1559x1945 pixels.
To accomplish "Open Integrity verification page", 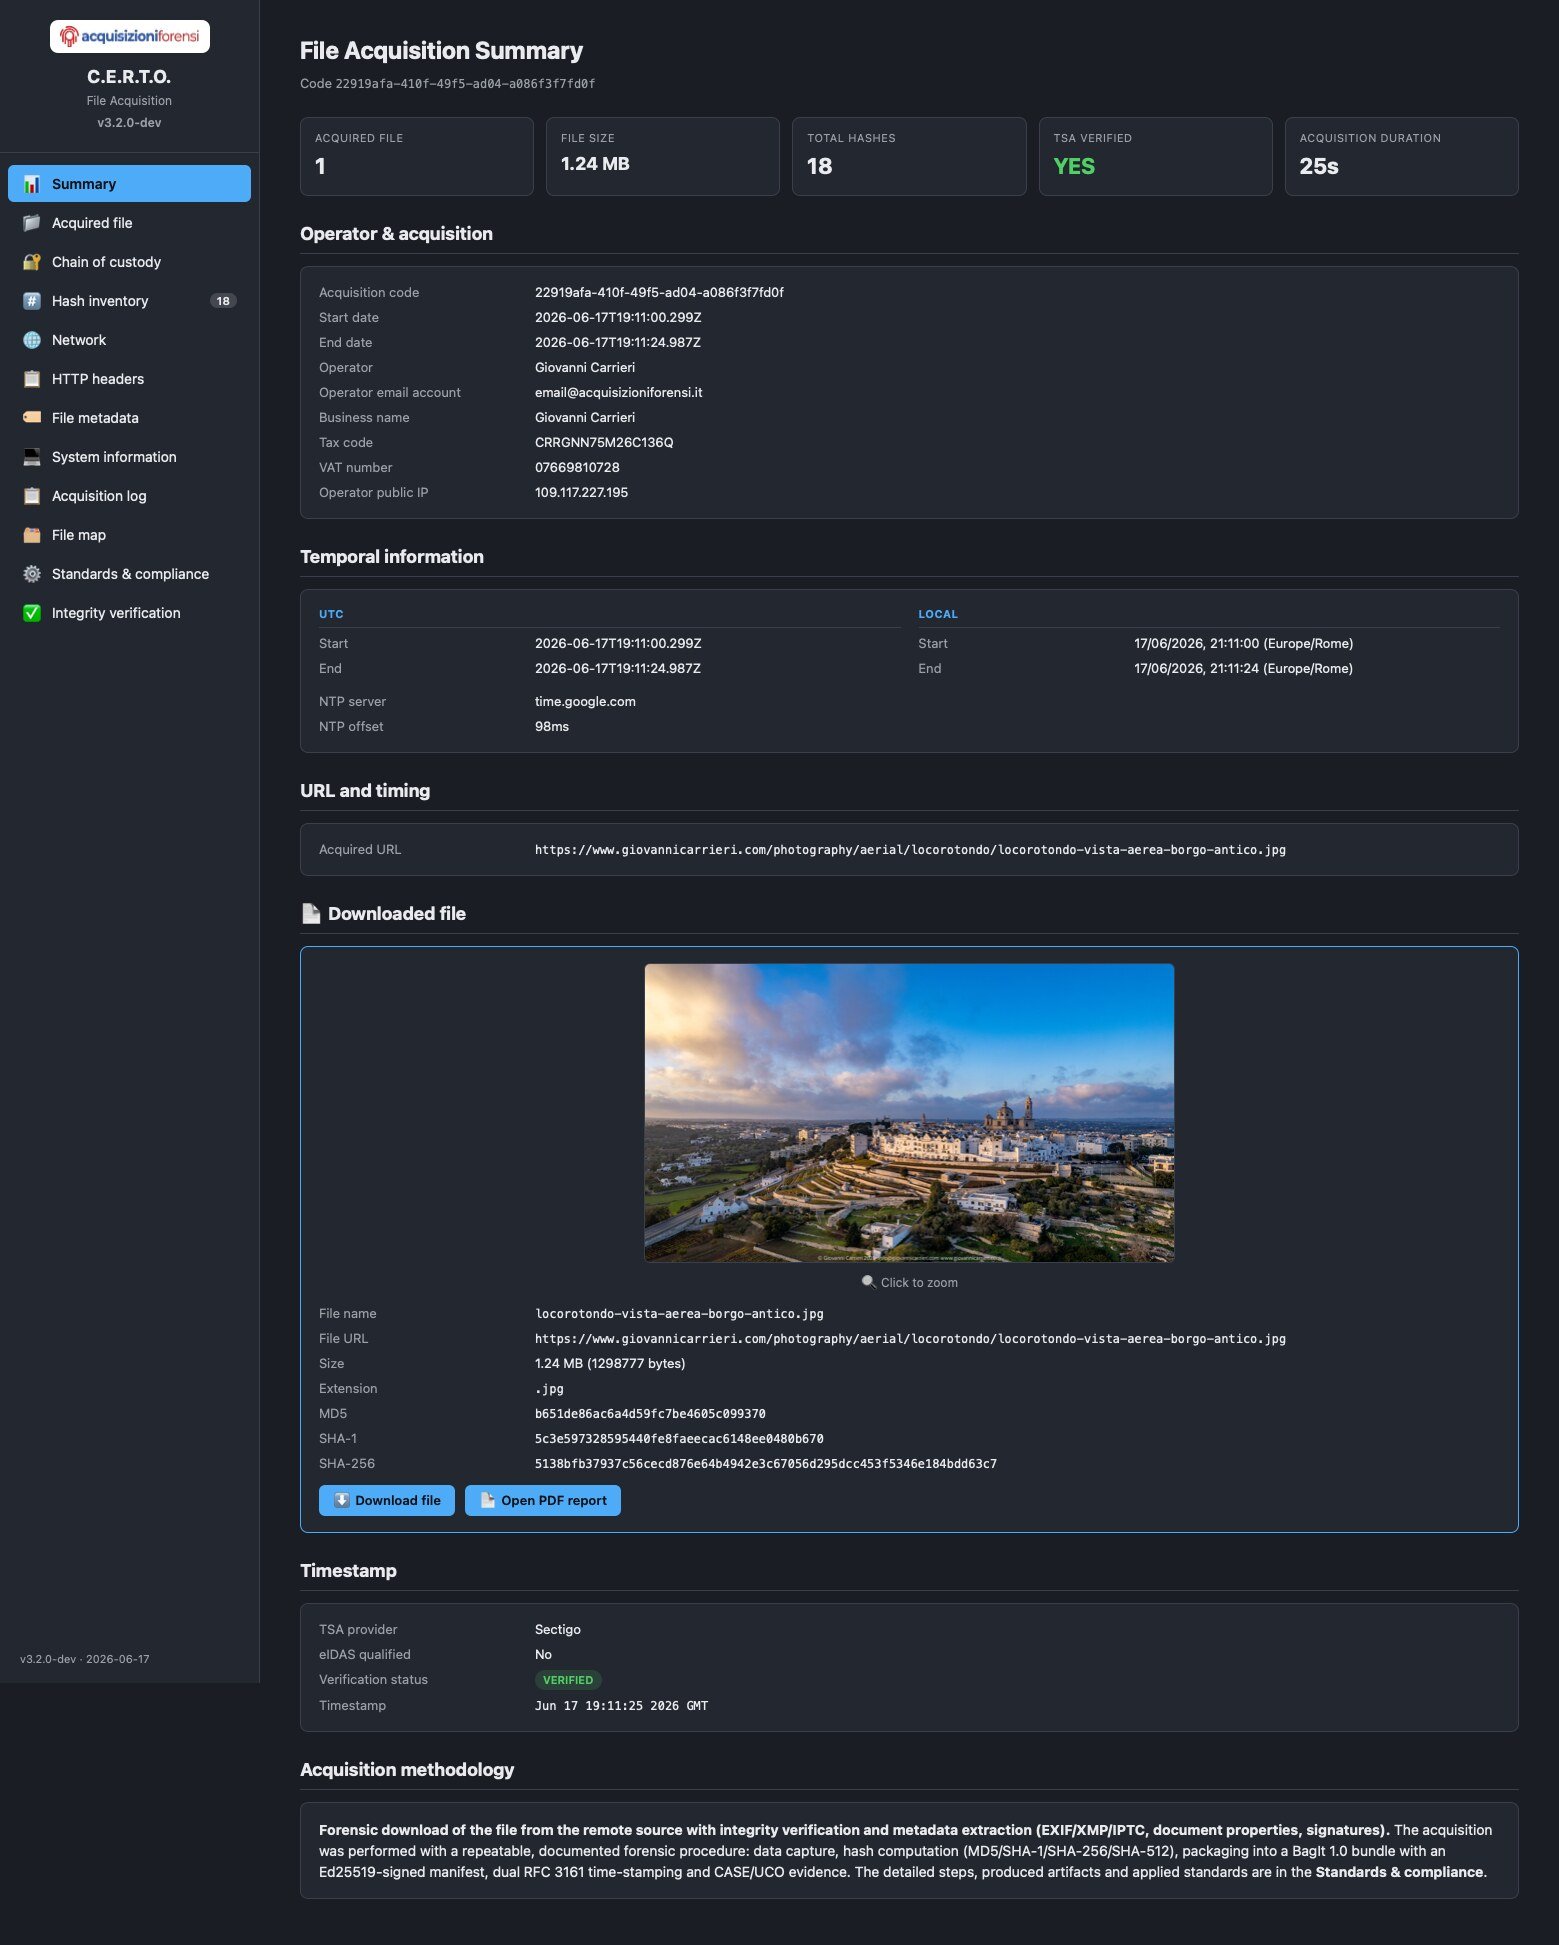I will tap(129, 613).
